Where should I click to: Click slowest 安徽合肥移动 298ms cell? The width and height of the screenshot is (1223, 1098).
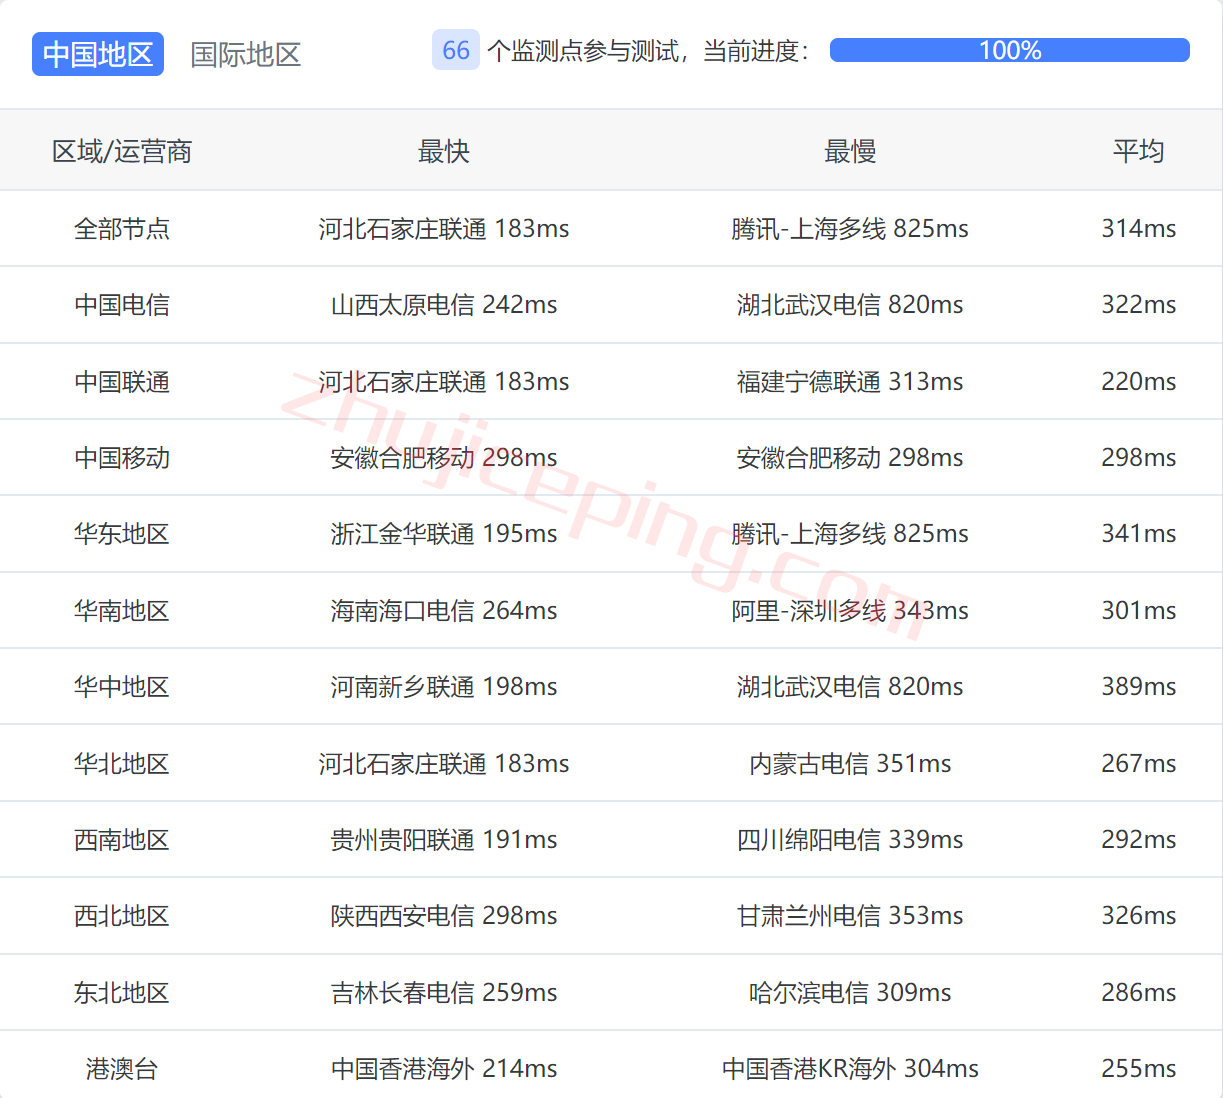[850, 457]
